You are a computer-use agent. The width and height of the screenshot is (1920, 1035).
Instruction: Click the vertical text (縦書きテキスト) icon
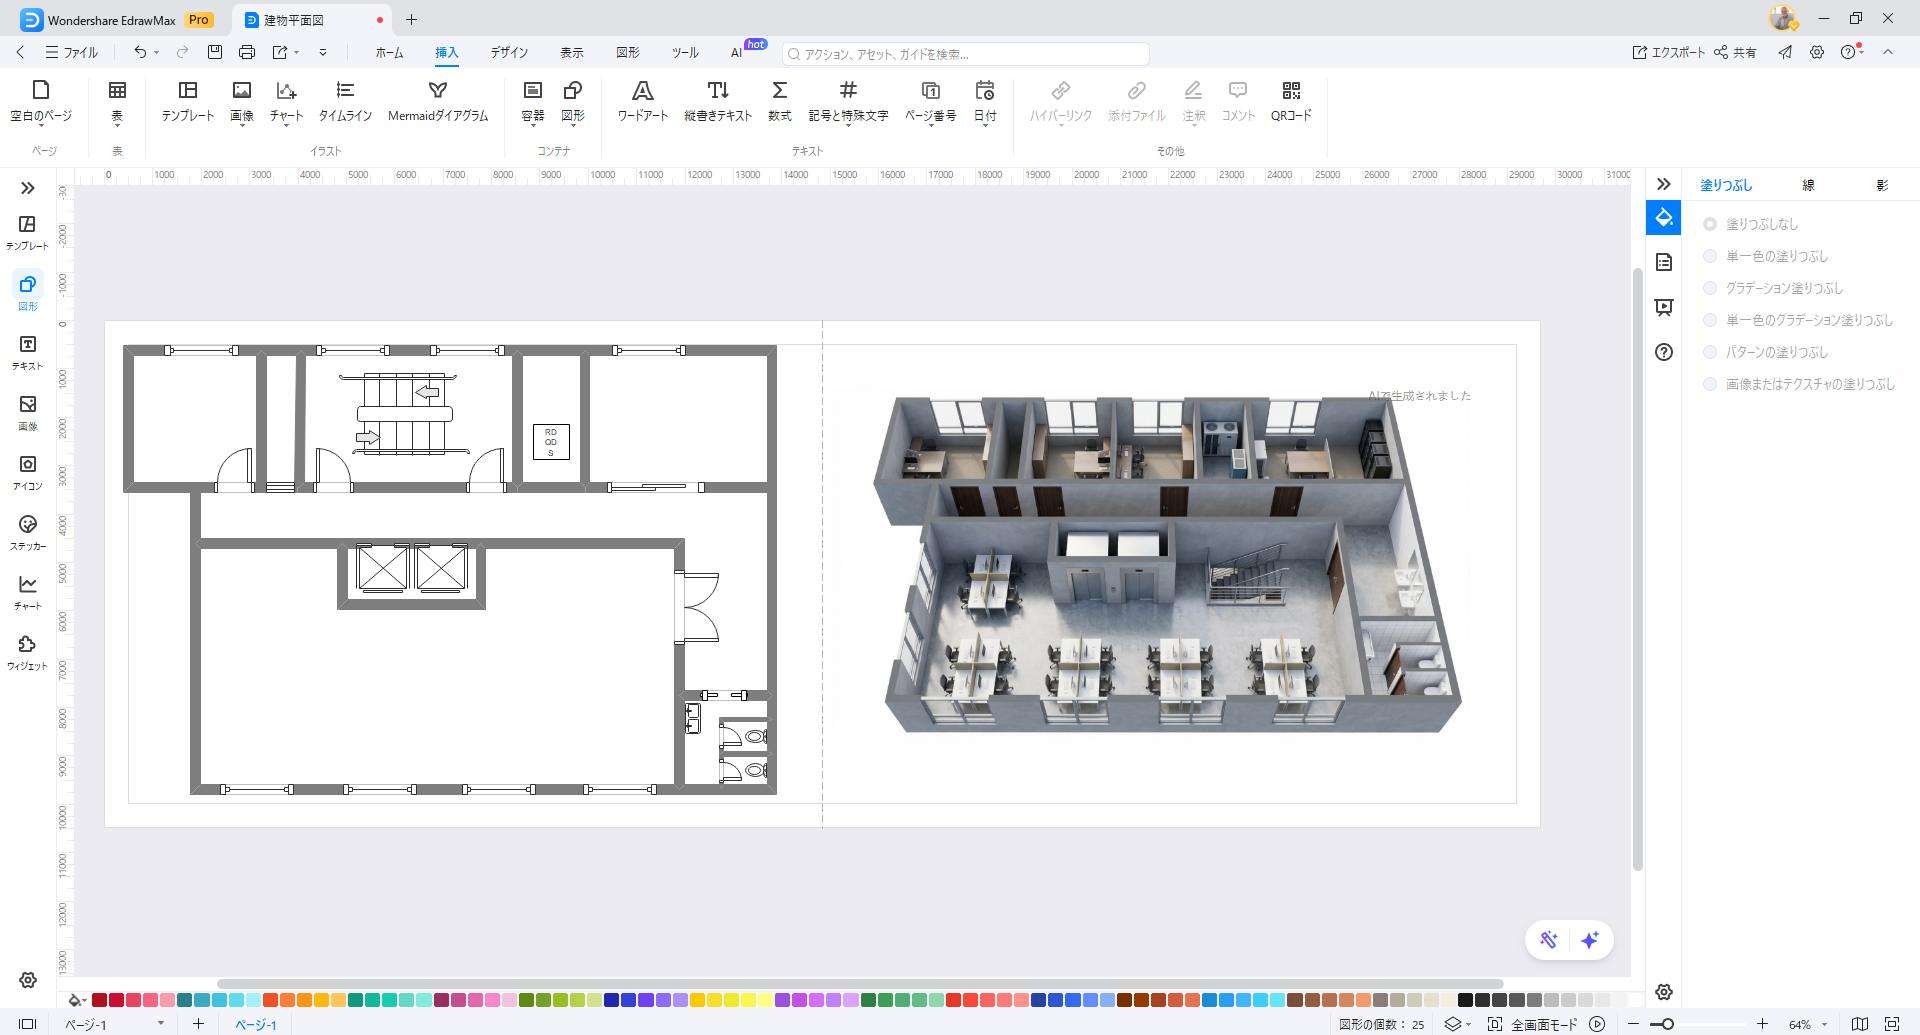tap(717, 101)
